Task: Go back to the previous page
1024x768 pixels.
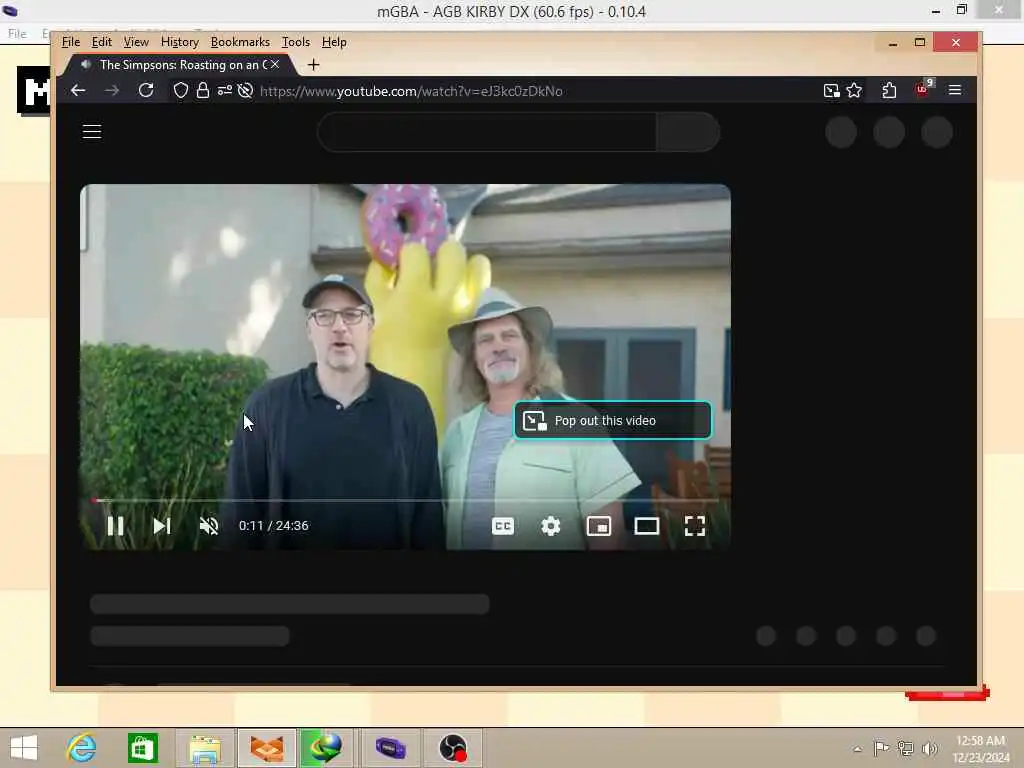Action: [x=78, y=91]
